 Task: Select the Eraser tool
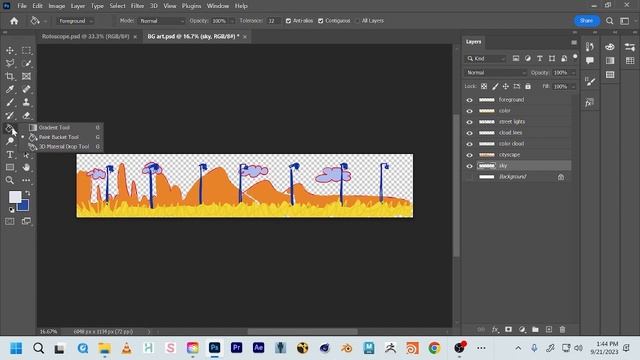pos(26,115)
